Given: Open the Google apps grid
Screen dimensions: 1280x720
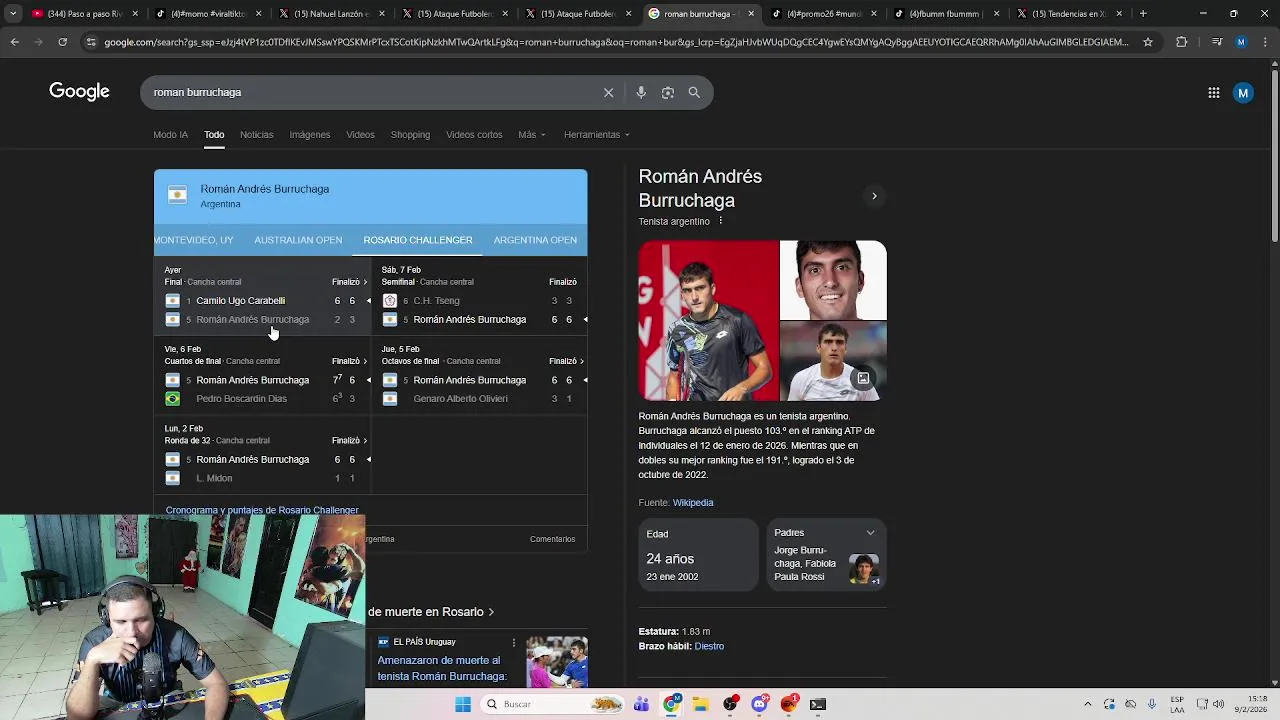Looking at the screenshot, I should [x=1213, y=93].
